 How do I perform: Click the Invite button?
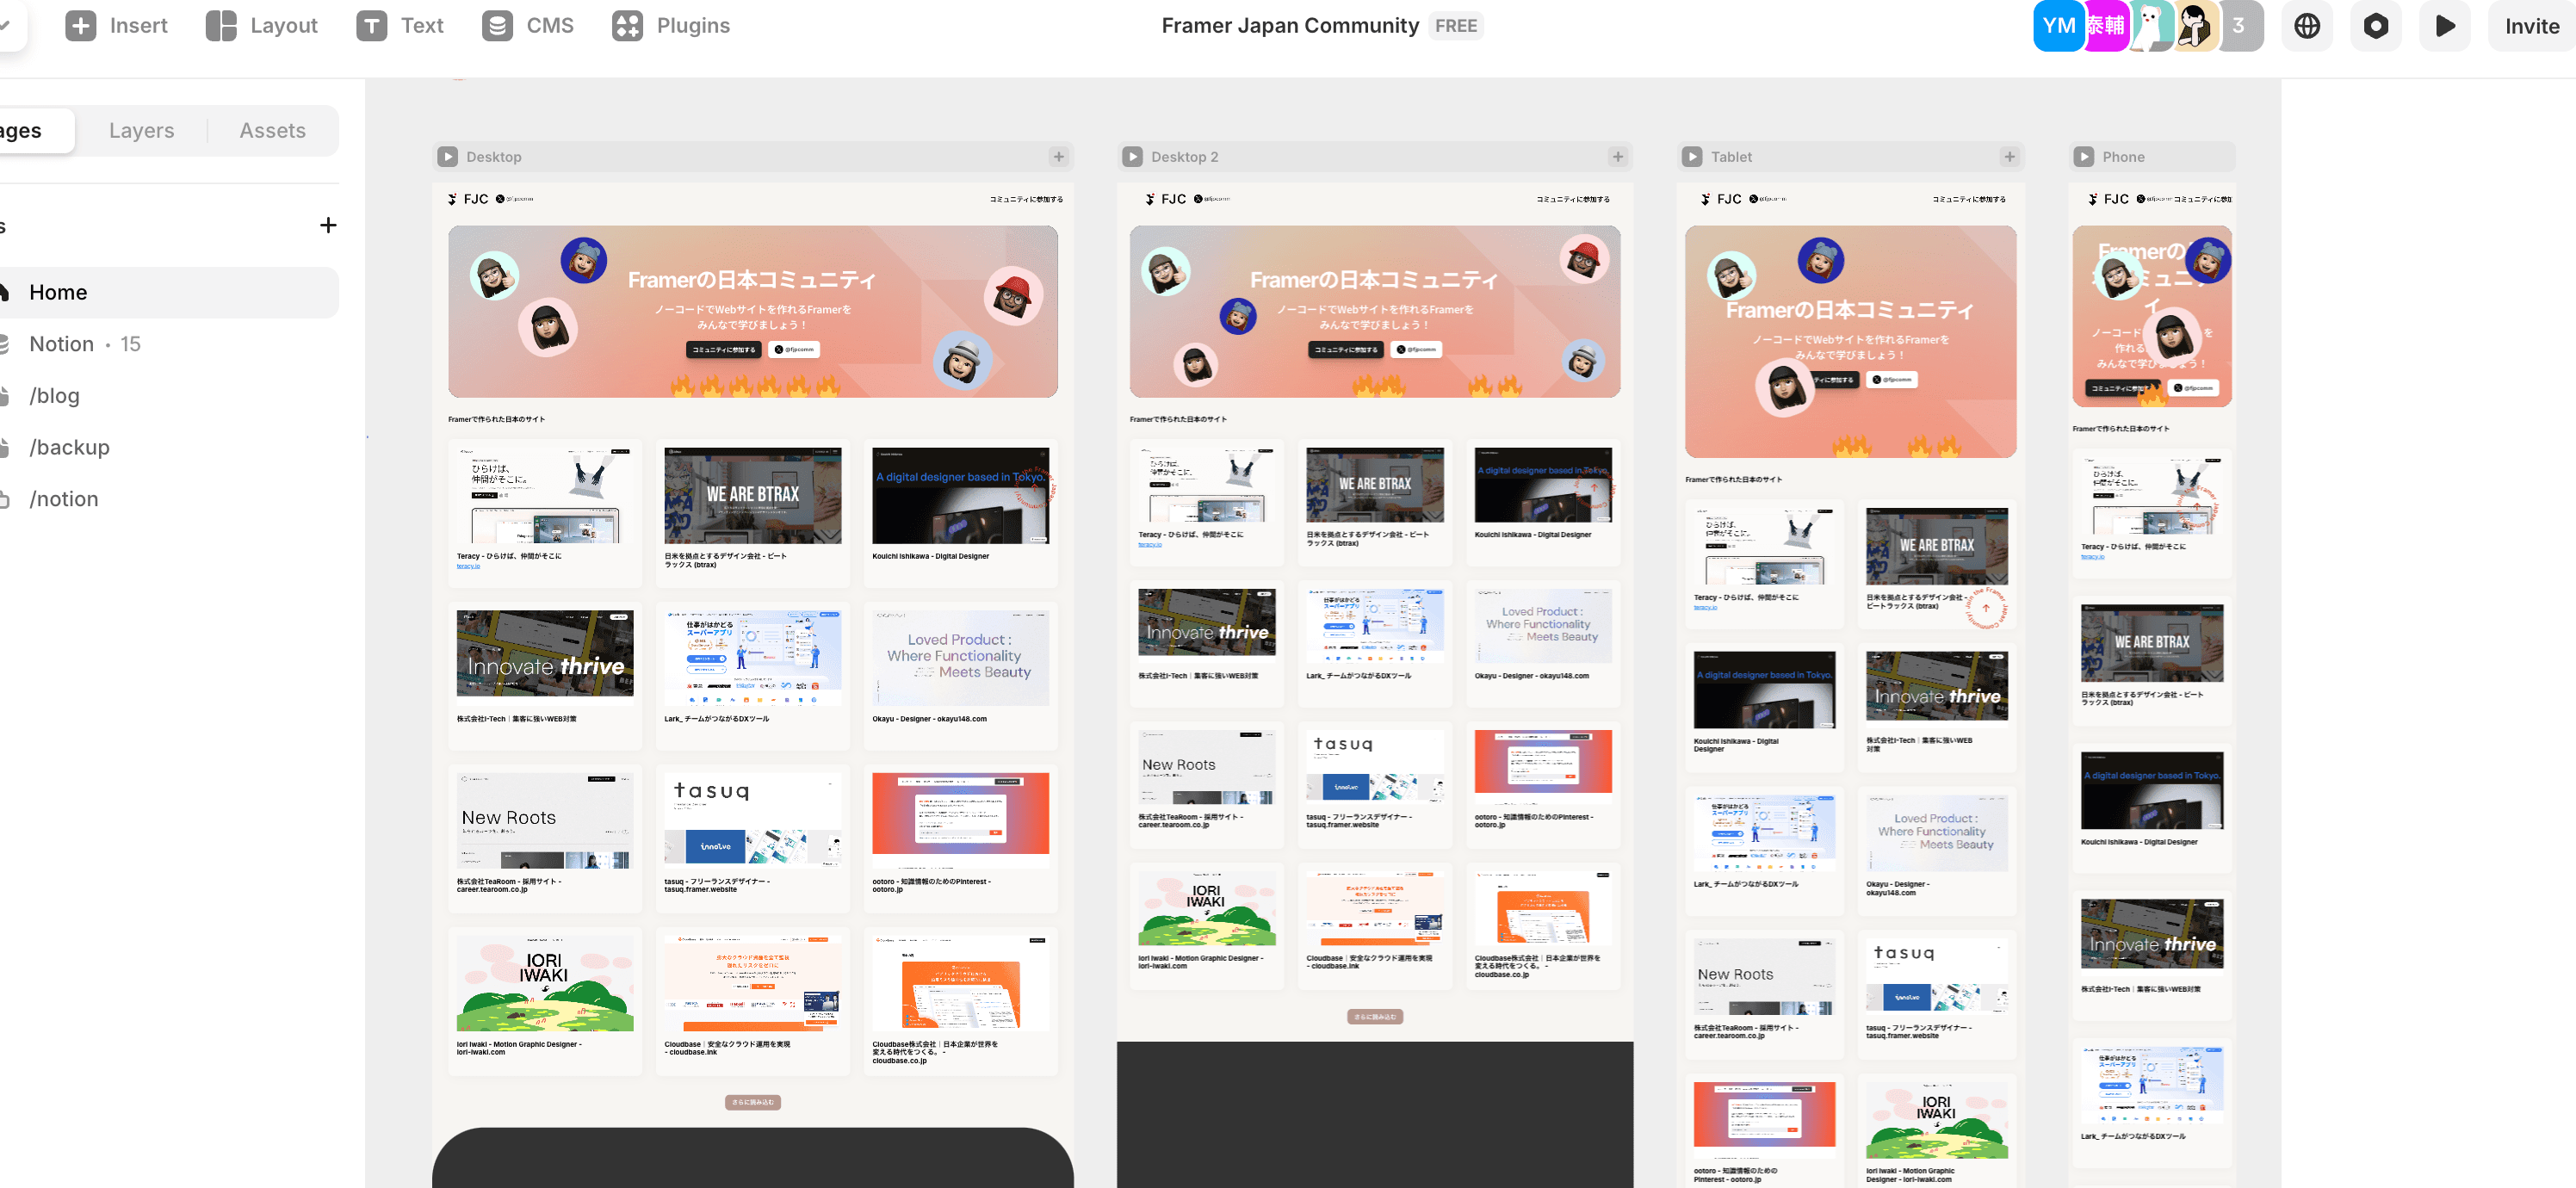[2531, 26]
